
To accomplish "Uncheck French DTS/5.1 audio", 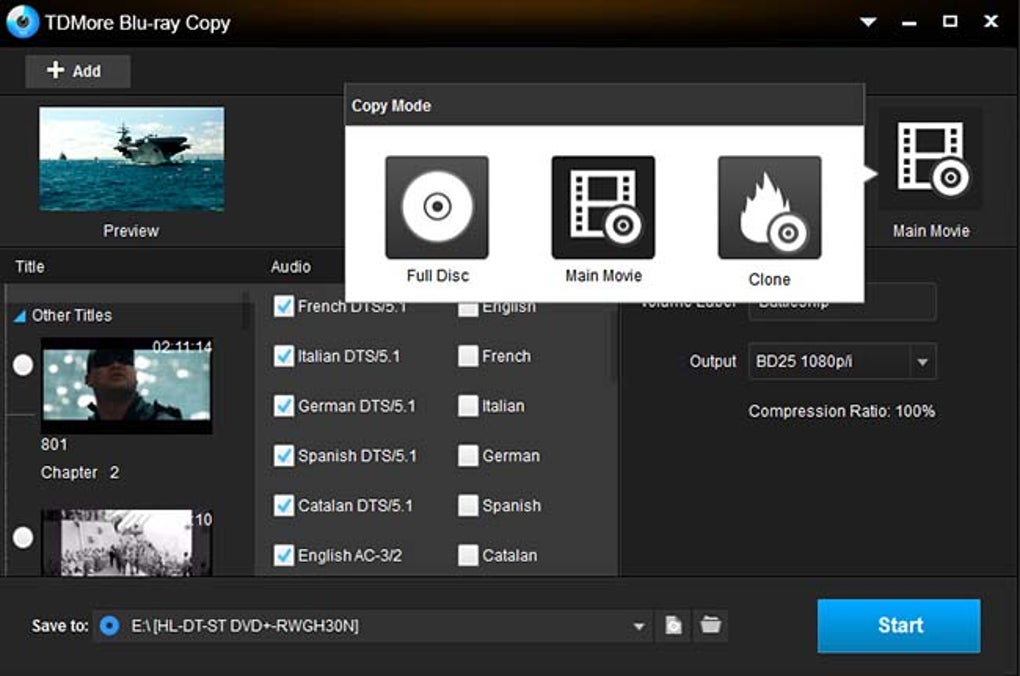I will click(x=284, y=306).
